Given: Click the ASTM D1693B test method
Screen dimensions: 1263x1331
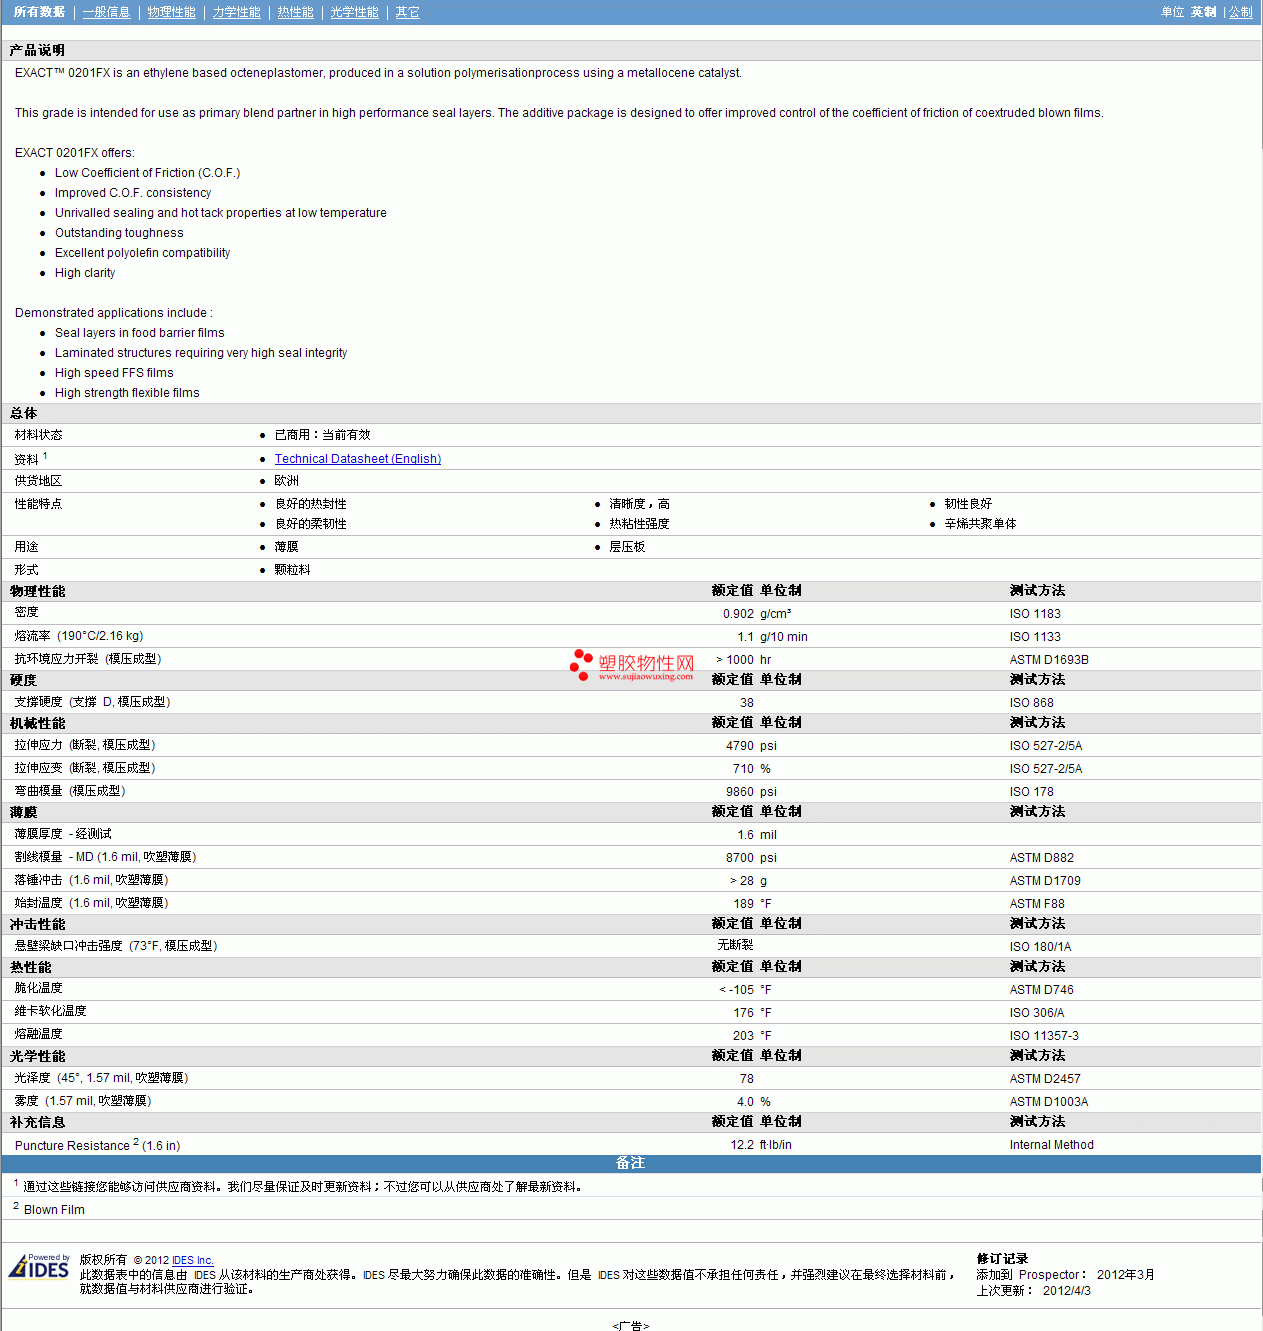Looking at the screenshot, I should 1050,660.
